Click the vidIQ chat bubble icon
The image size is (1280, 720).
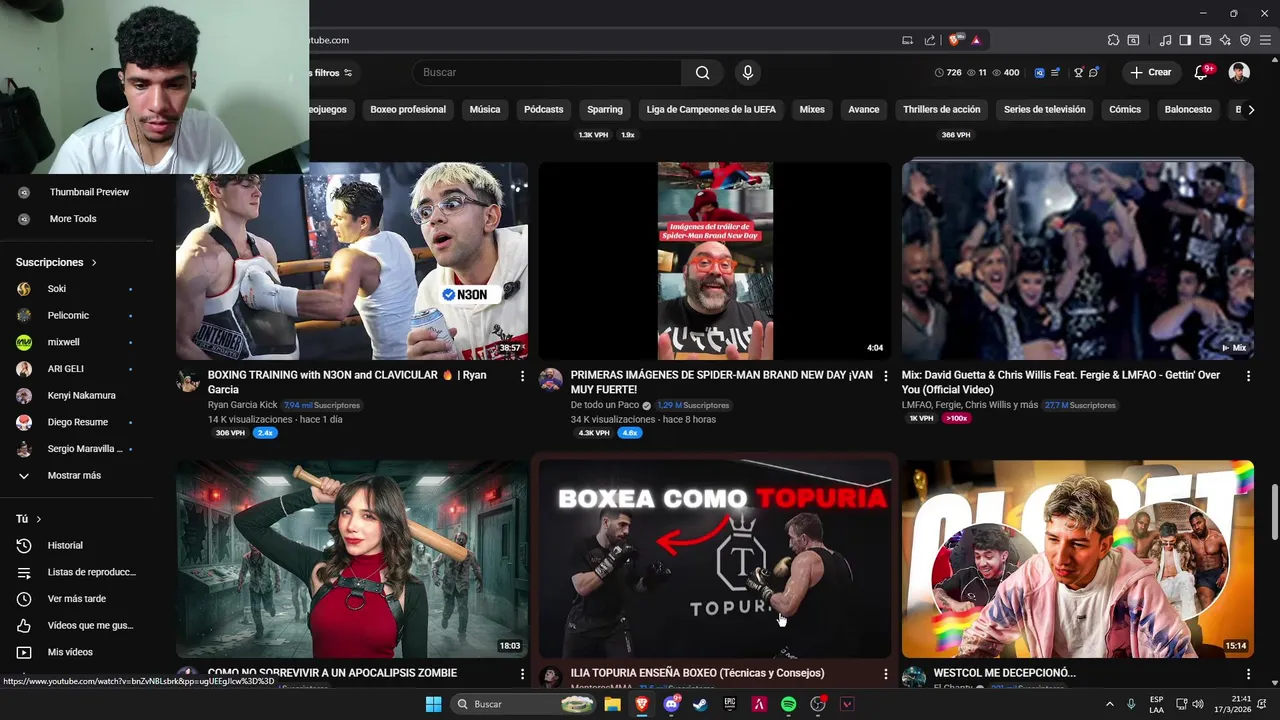click(1094, 72)
